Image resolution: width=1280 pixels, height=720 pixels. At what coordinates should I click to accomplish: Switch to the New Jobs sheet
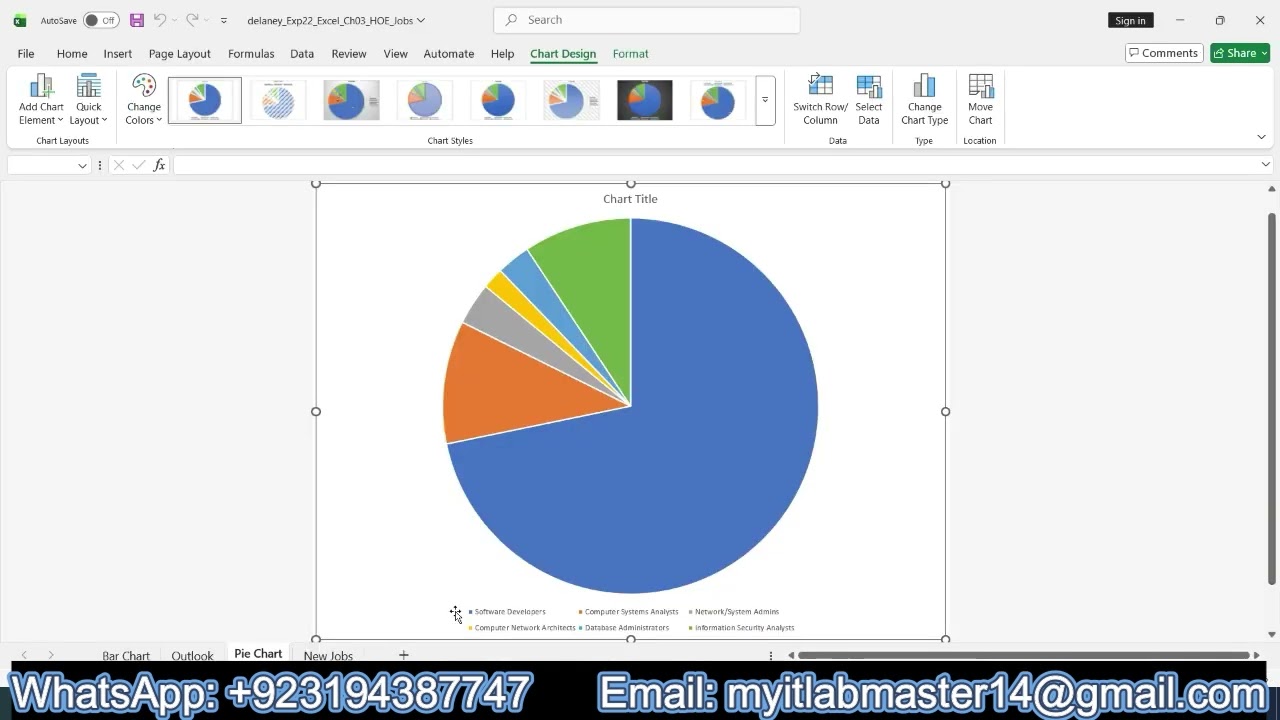point(328,656)
